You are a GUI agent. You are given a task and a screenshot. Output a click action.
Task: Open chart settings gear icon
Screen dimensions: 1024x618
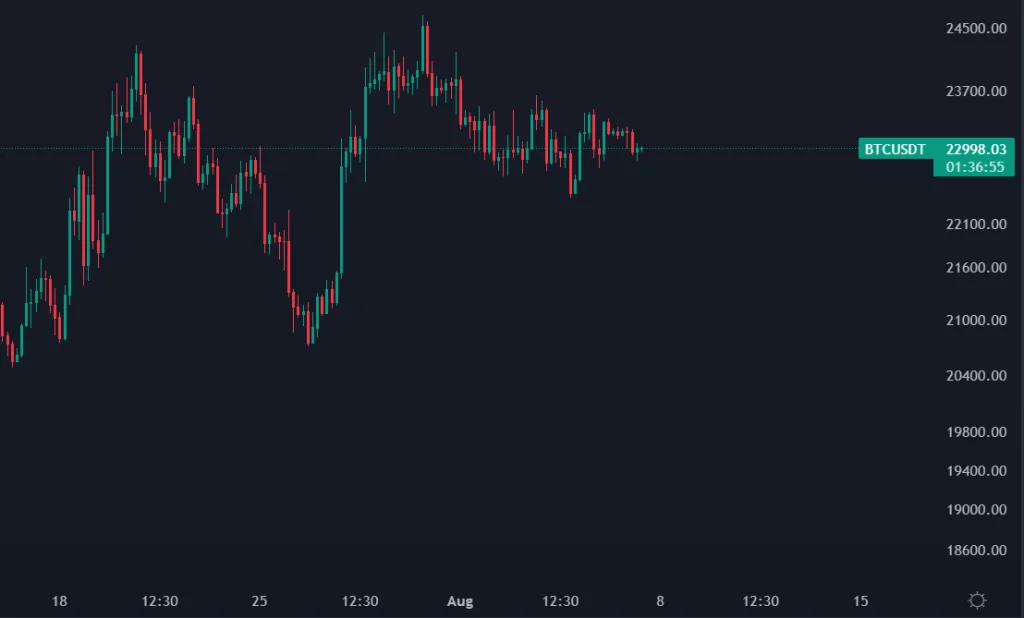coord(977,601)
